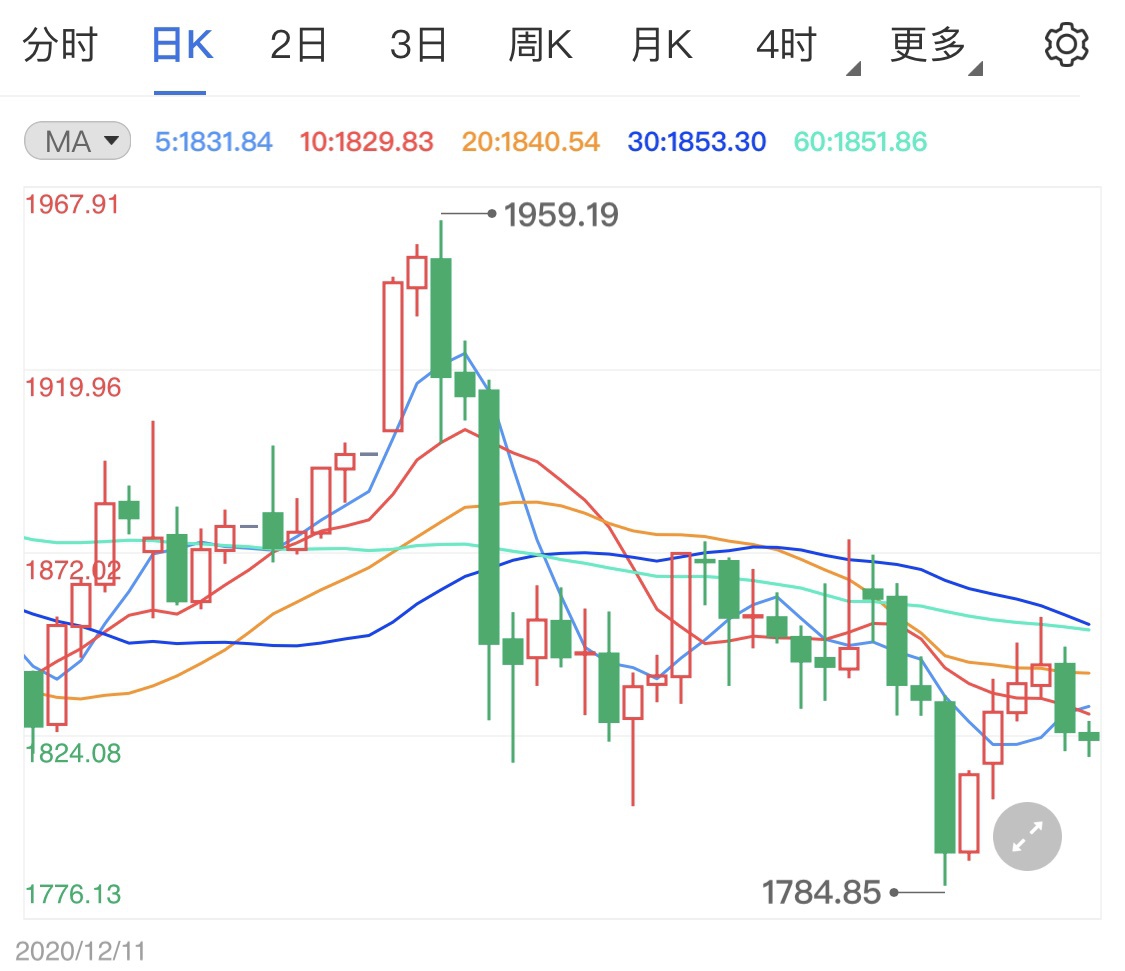Click the MA5 value 5:1831.84
This screenshot has width=1125, height=971.
214,141
